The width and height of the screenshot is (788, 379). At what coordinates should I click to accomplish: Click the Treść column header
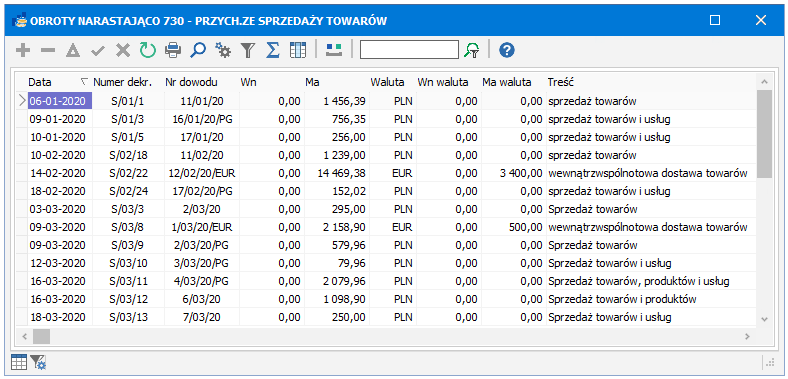point(651,82)
